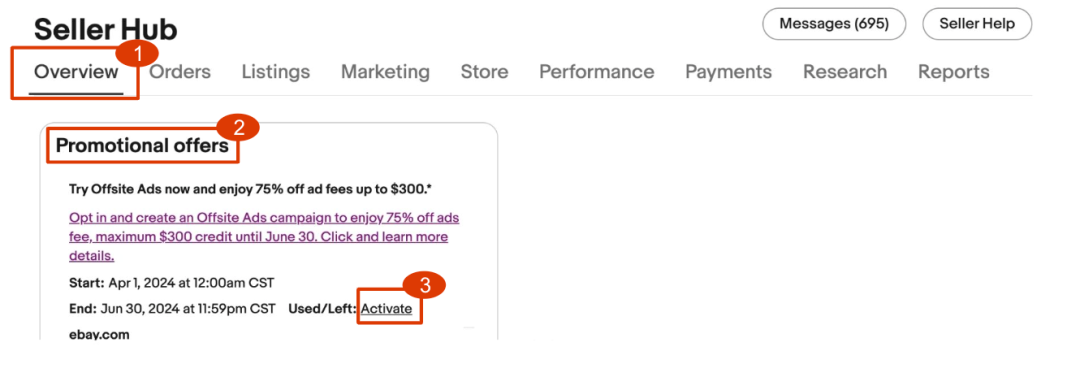Click the red number 1 annotation badge
The height and width of the screenshot is (377, 1080).
coord(136,53)
